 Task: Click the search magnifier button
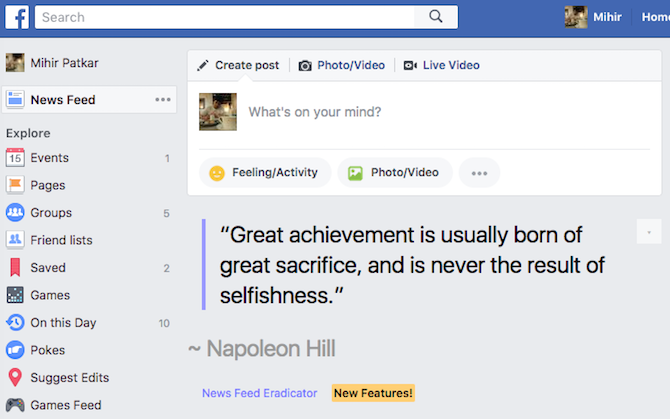coord(436,17)
